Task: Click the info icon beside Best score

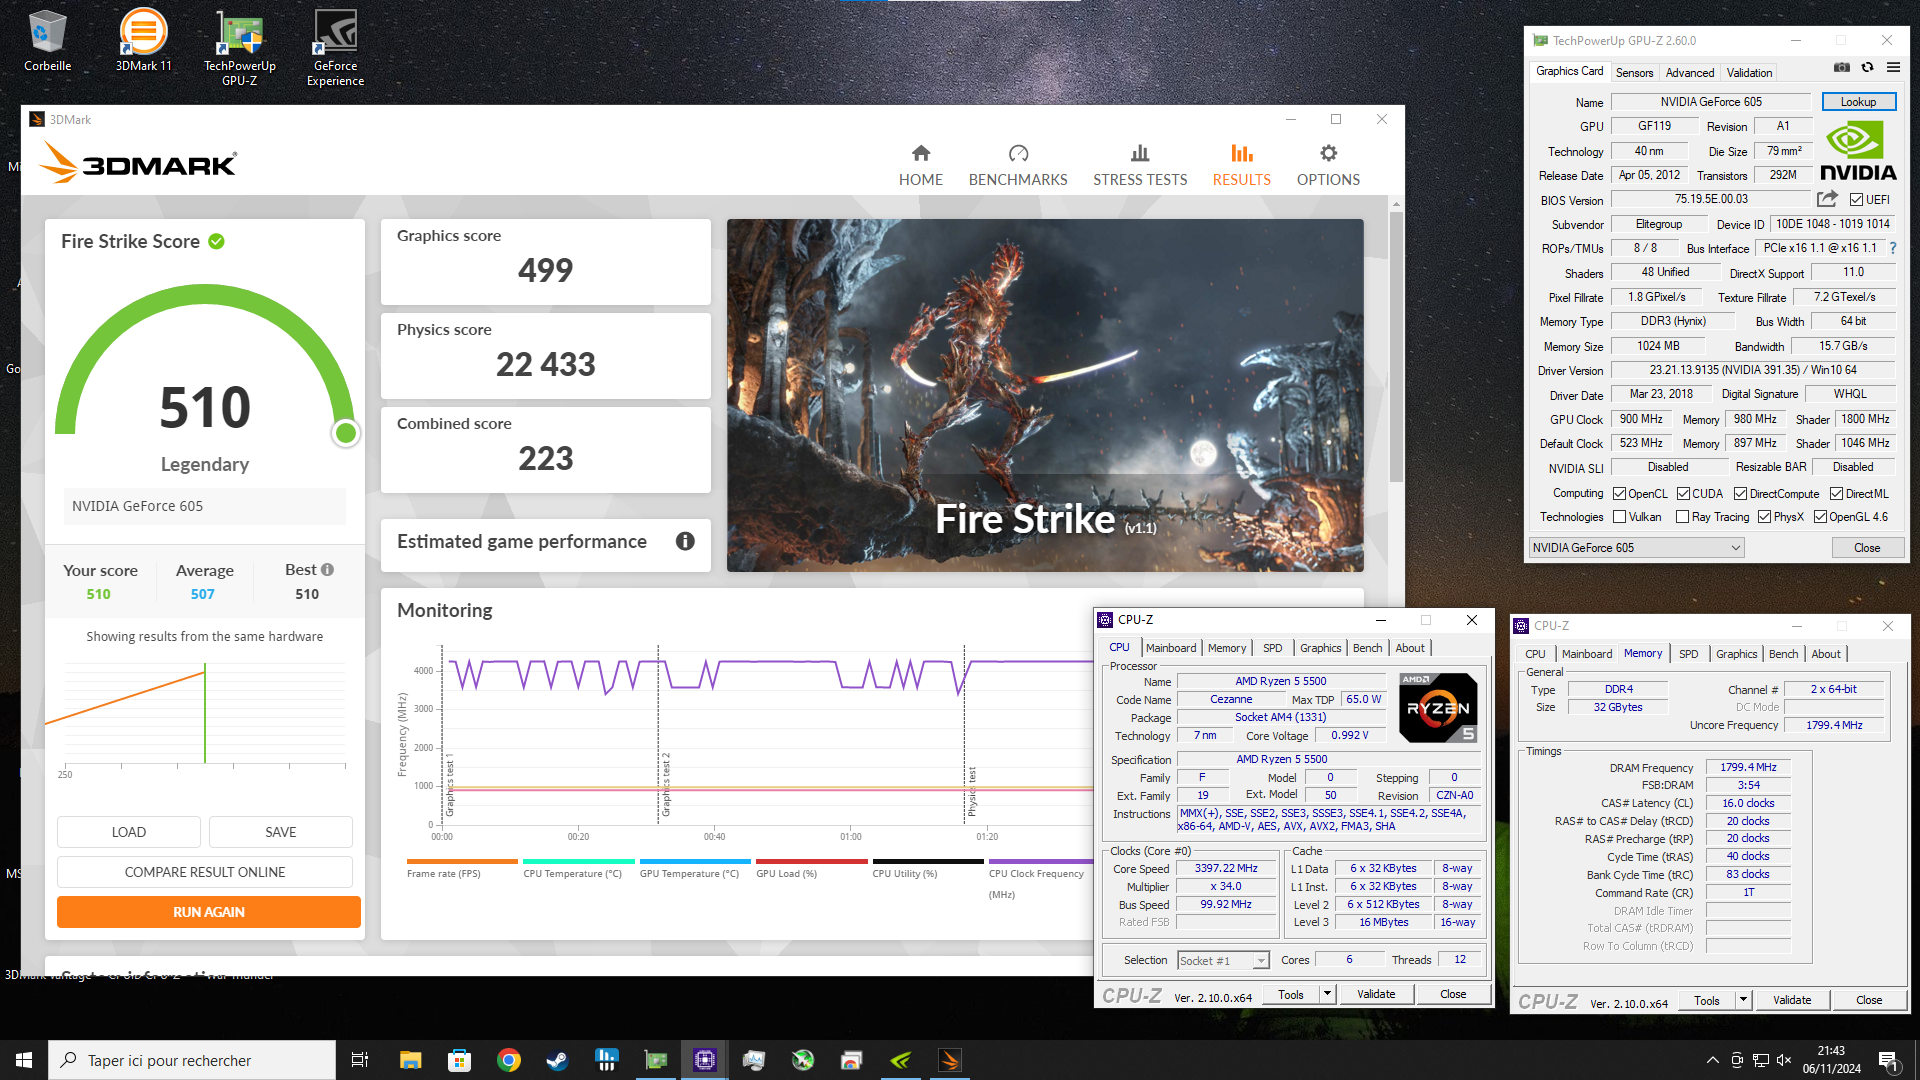Action: [x=327, y=569]
